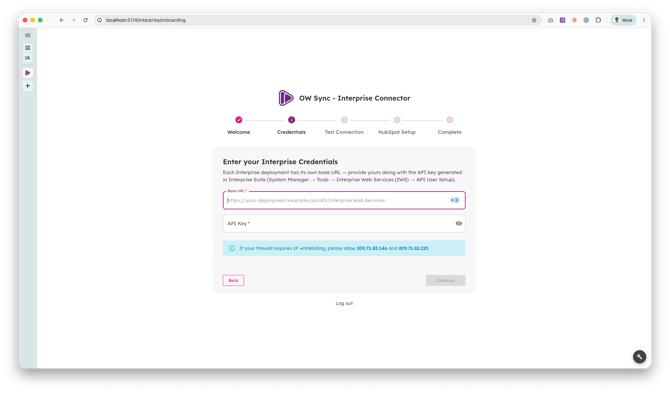670x393 pixels.
Task: Open the wrench dev tools button
Action: (639, 357)
